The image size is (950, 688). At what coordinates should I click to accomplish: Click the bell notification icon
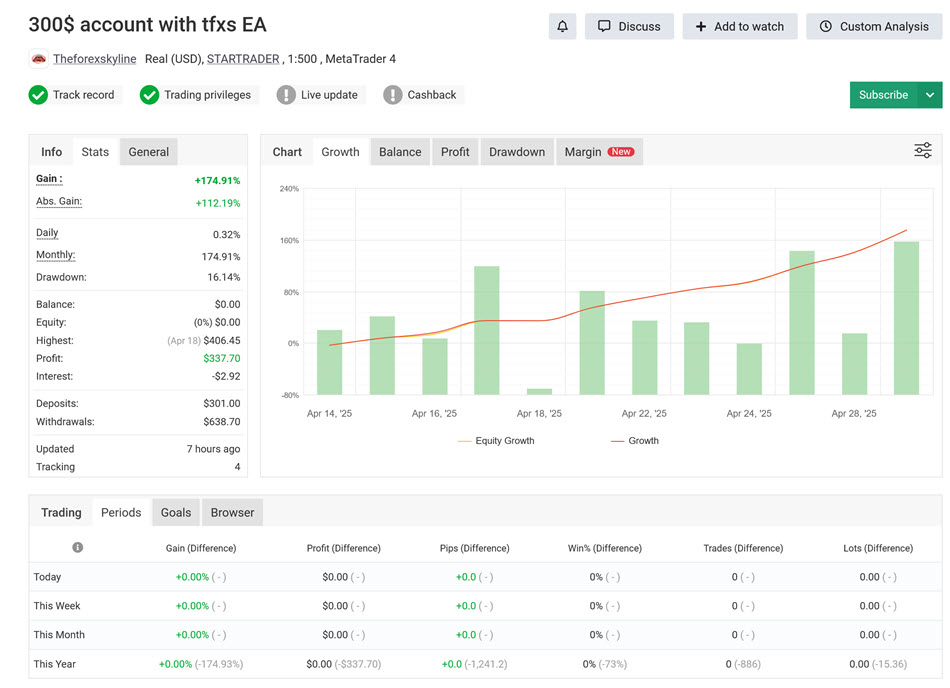(x=562, y=27)
